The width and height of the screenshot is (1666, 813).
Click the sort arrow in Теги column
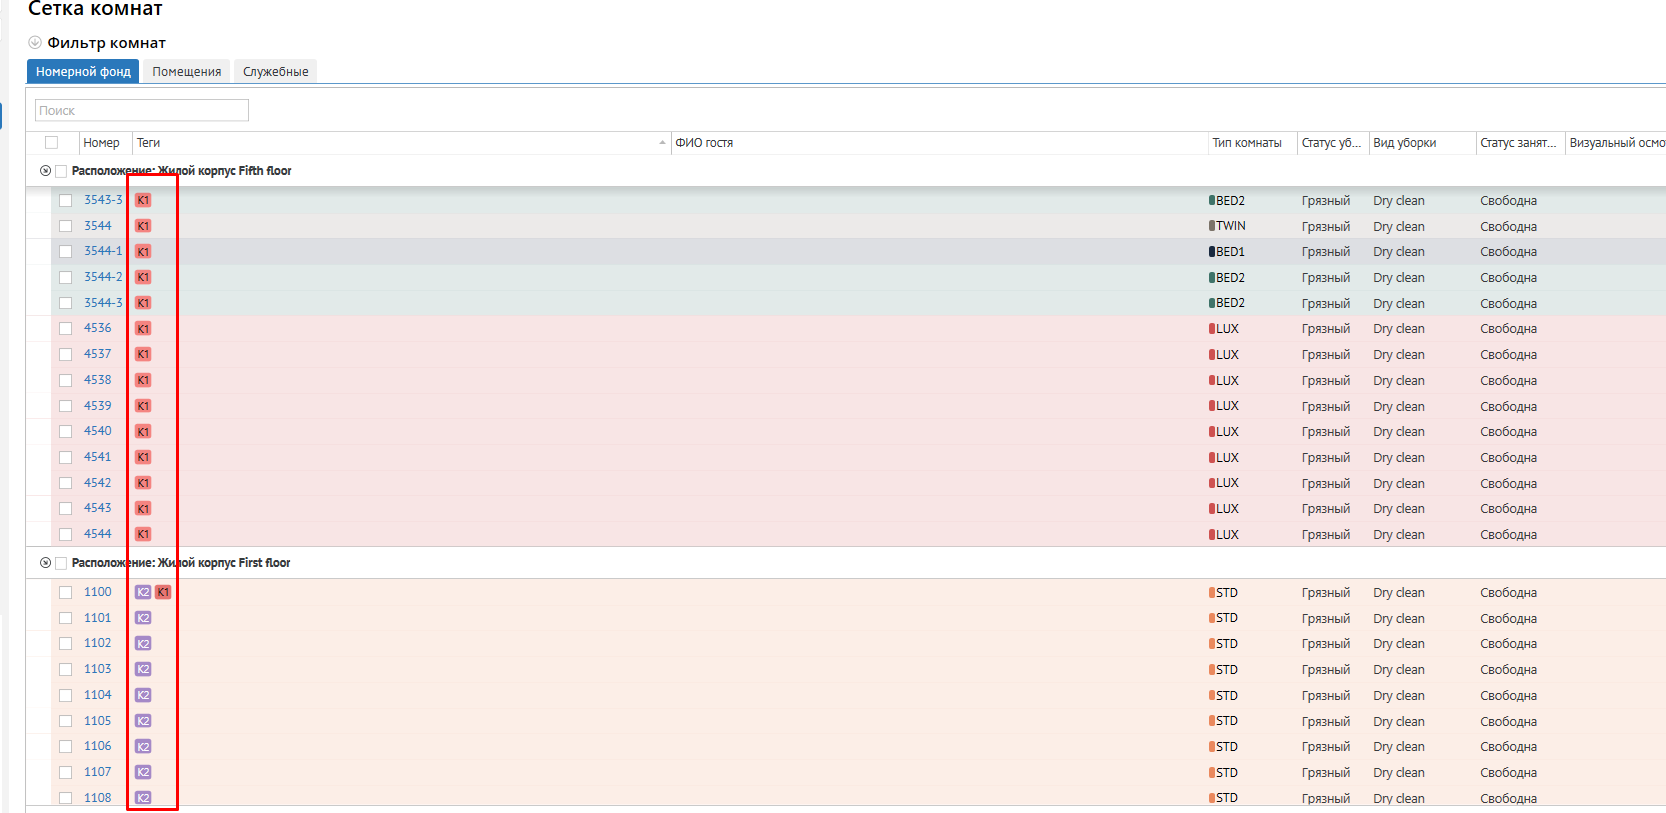point(662,143)
